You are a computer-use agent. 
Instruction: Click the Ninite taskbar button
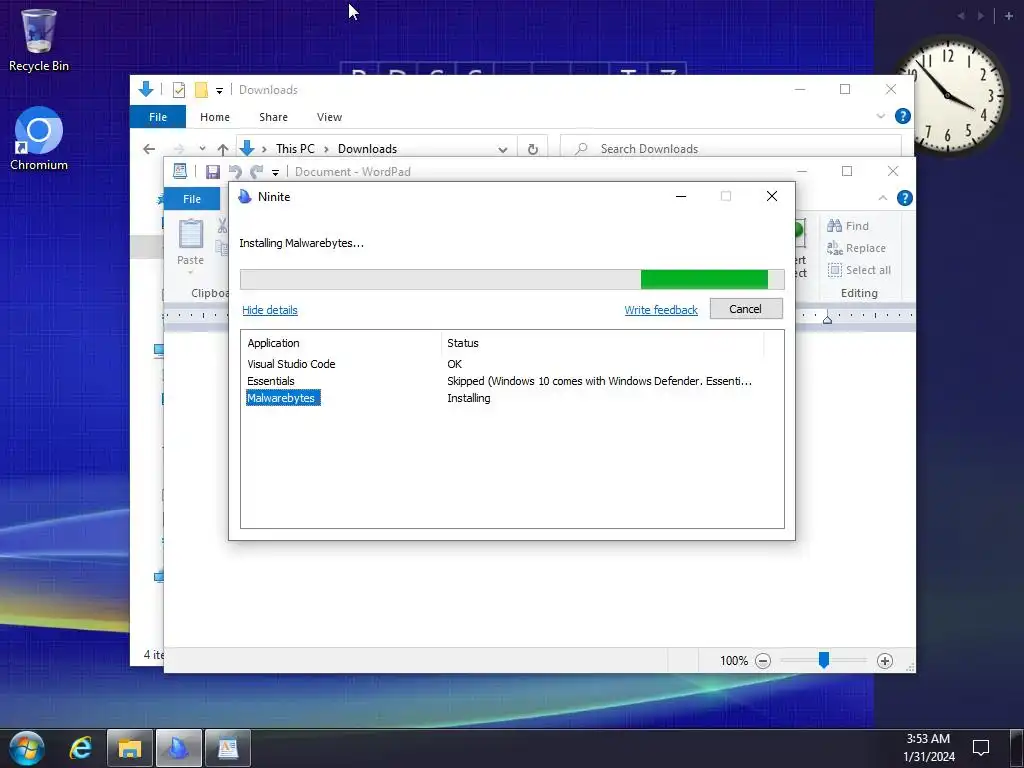pyautogui.click(x=178, y=748)
